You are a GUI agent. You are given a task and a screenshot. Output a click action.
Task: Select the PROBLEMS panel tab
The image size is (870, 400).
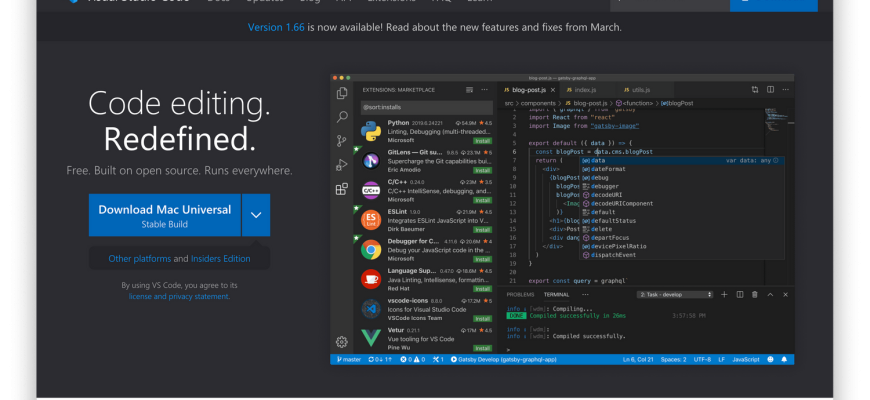click(x=520, y=295)
